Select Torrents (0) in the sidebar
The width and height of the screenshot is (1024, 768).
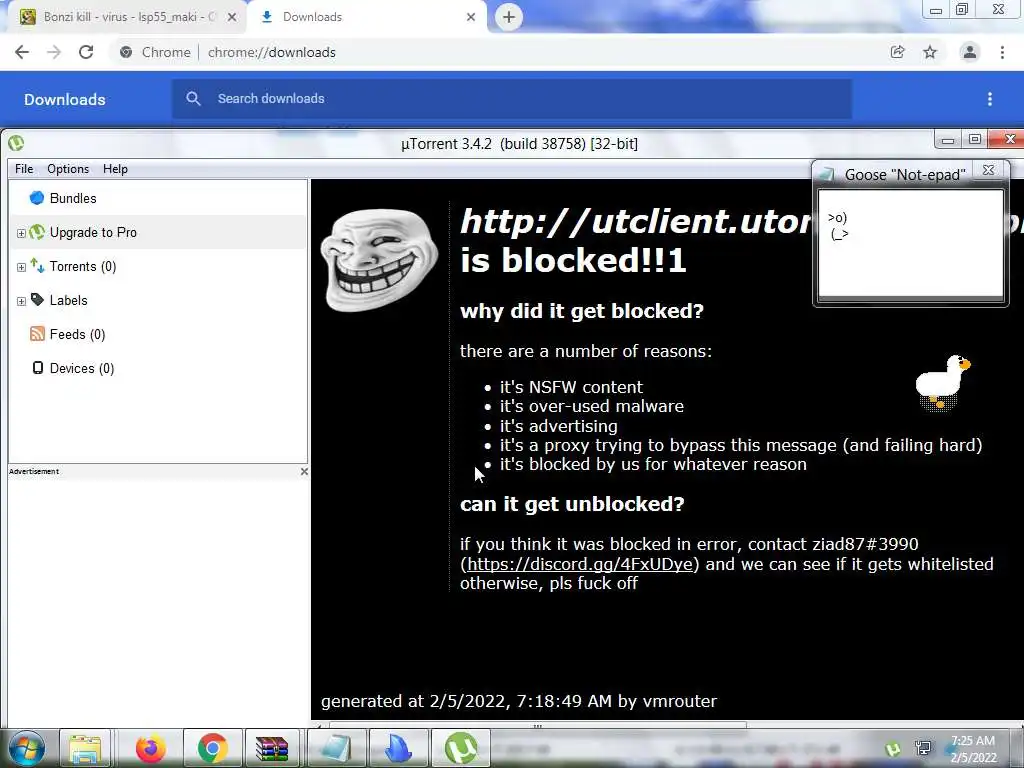click(x=83, y=266)
